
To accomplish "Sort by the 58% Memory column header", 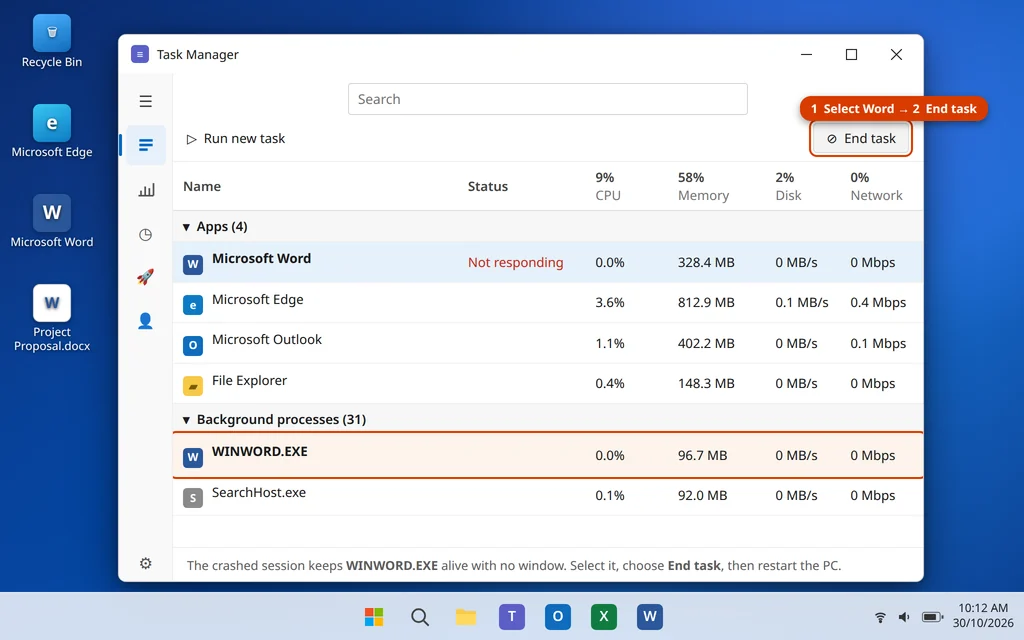I will click(703, 187).
